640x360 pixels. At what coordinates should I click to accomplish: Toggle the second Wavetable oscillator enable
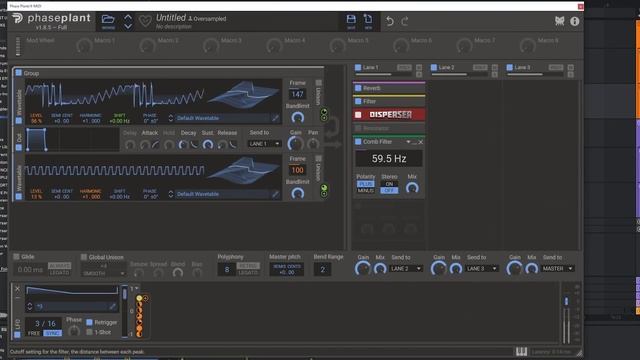pos(19,196)
